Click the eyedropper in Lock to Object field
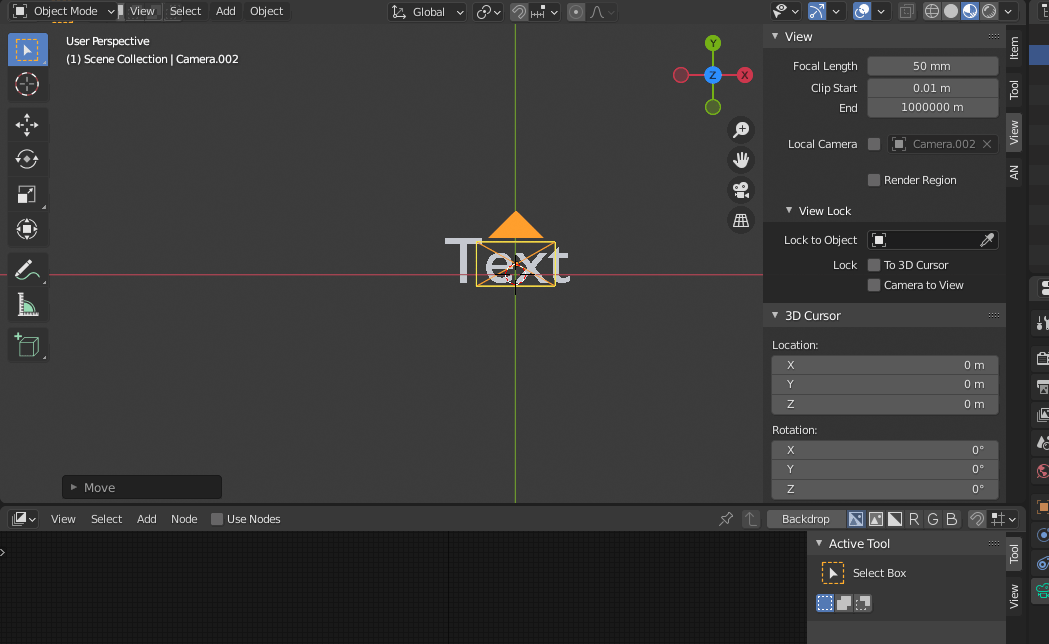 tap(987, 240)
